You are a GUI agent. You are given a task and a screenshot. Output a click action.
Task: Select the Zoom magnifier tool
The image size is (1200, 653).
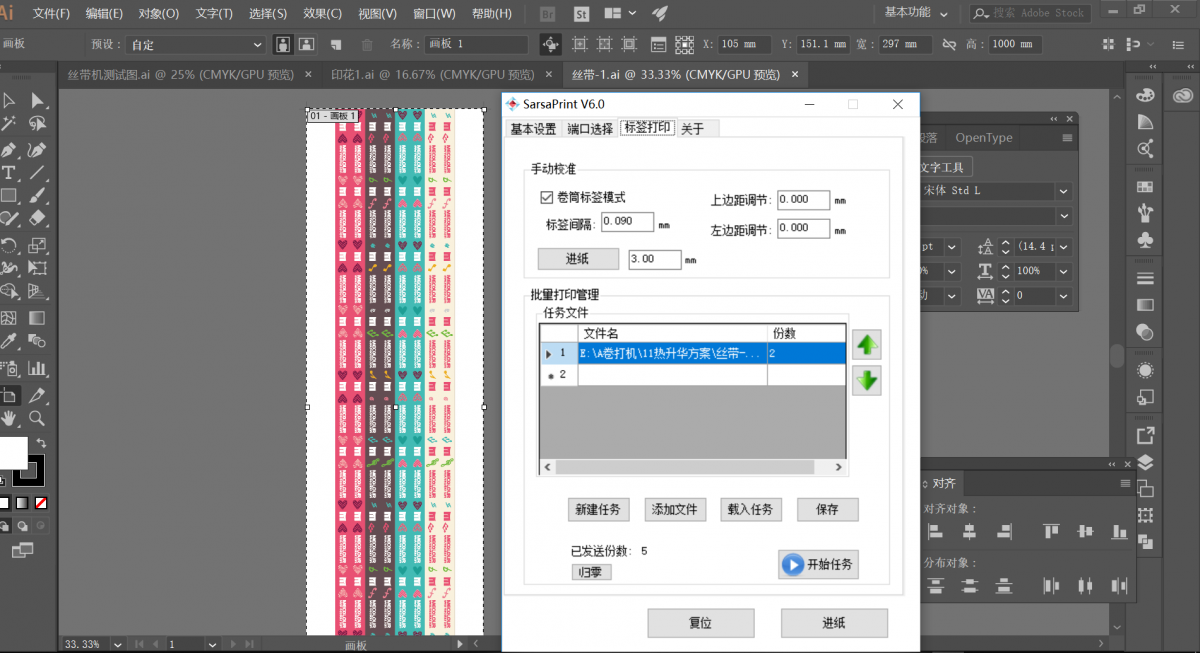pos(37,418)
